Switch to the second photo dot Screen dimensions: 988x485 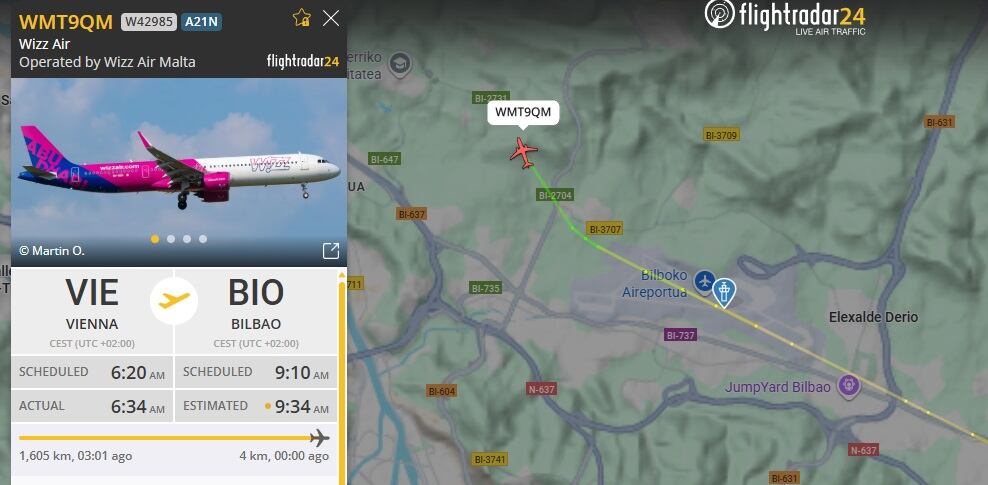click(171, 239)
